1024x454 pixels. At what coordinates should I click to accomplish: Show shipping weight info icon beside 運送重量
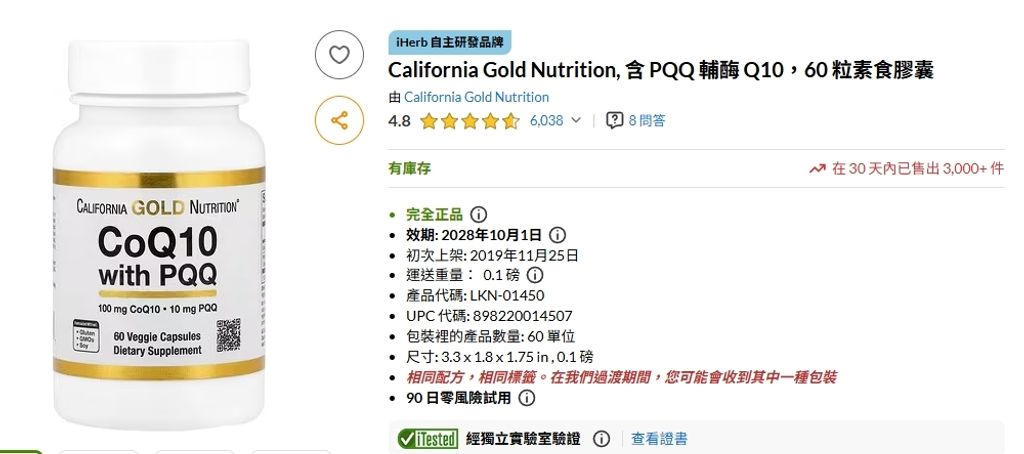click(x=535, y=275)
